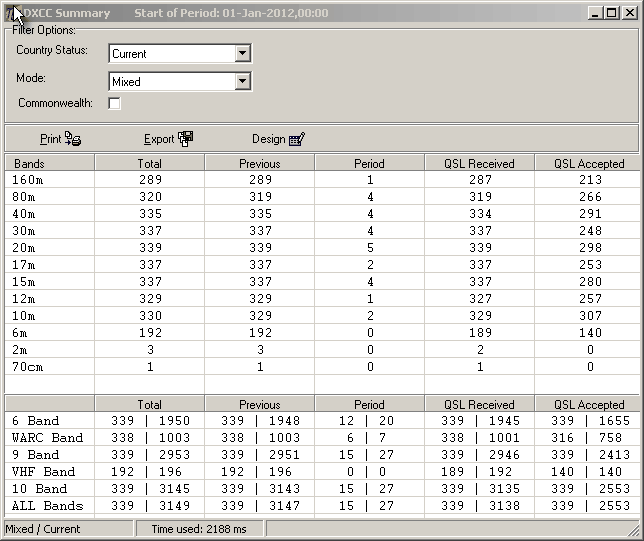Click the WARC Band summary row label
Screen dimensions: 644x541
[x=47, y=438]
